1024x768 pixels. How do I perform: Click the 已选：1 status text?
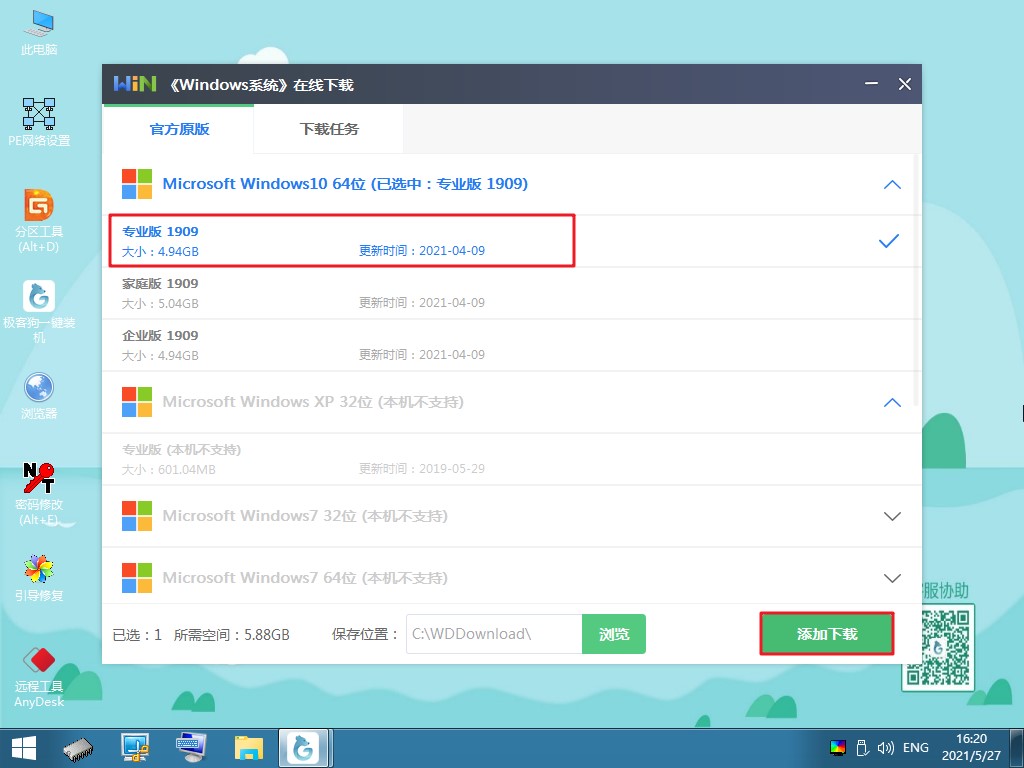(x=137, y=635)
